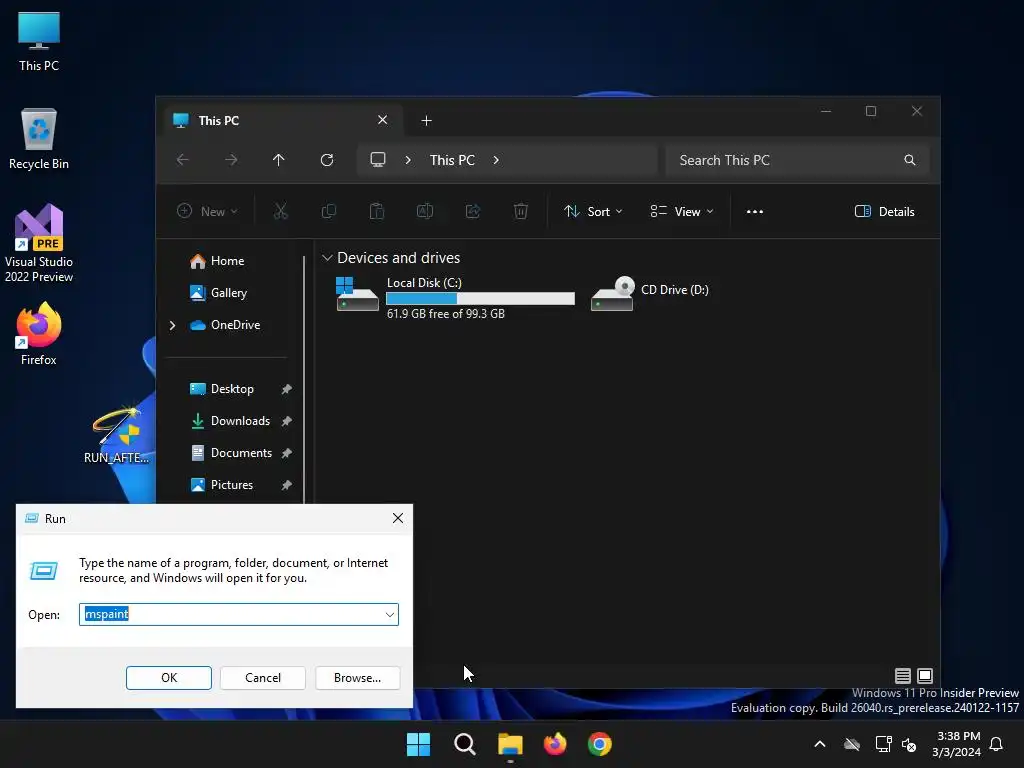This screenshot has height=768, width=1024.
Task: Launch Firefox from the taskbar
Action: (x=555, y=744)
